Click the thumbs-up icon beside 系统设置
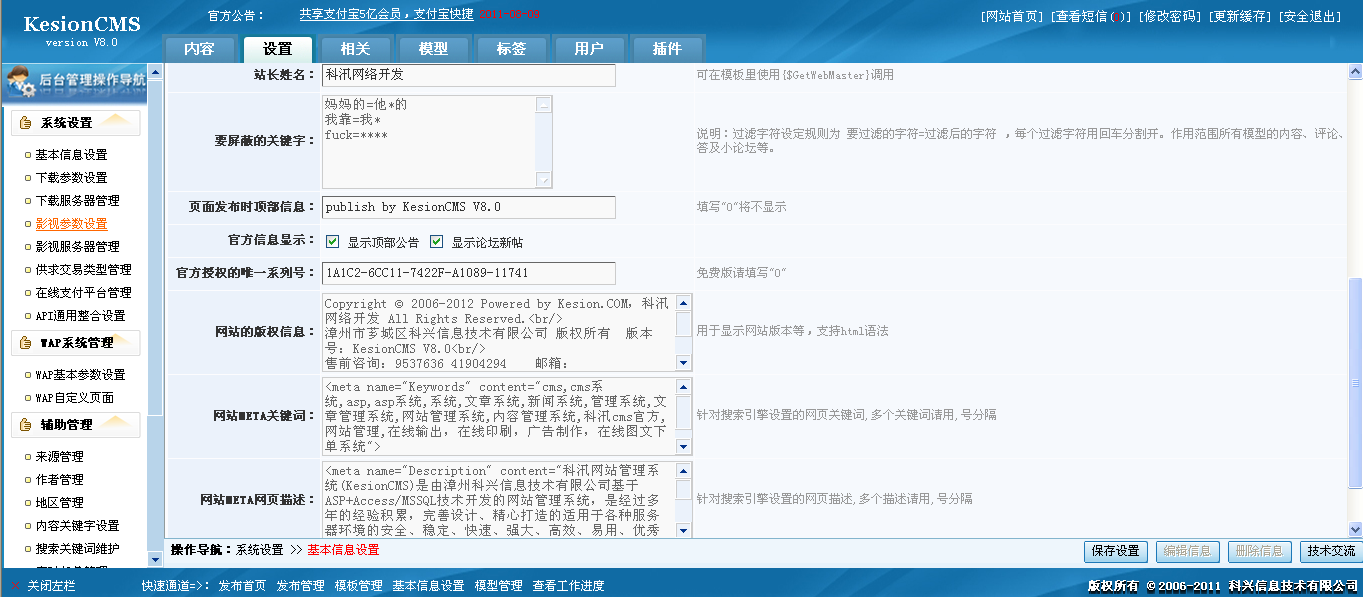This screenshot has height=597, width=1363. [26, 123]
